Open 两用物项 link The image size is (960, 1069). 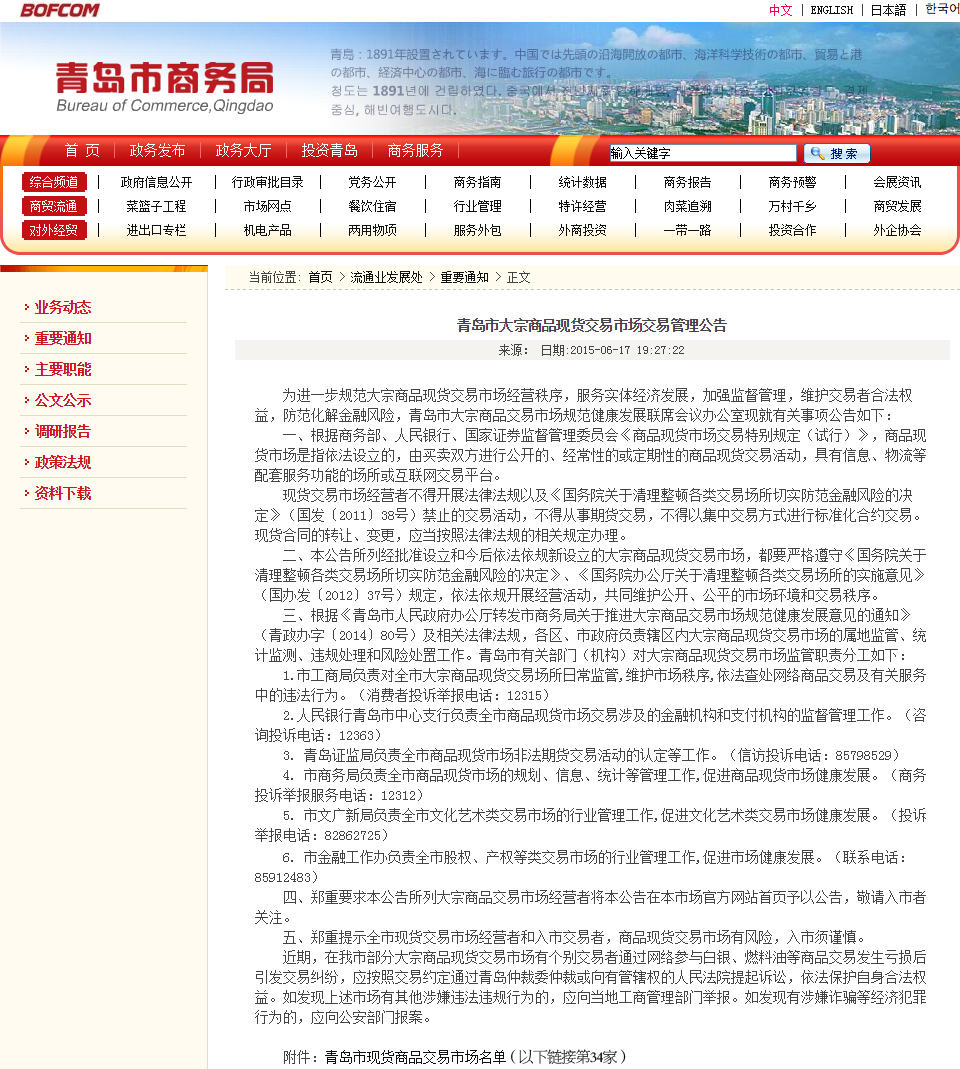(372, 230)
